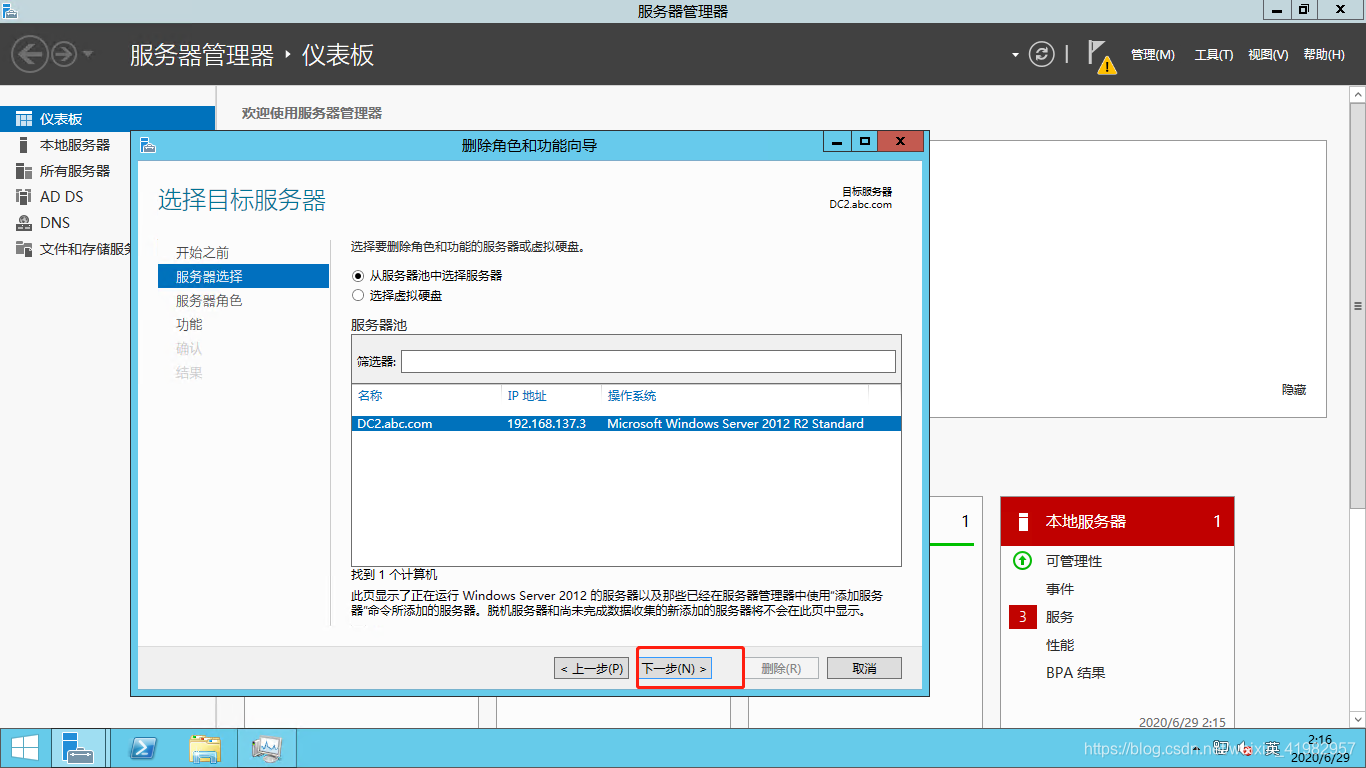This screenshot has height=768, width=1366.
Task: Go to the 开始之前 wizard step
Action: click(202, 253)
